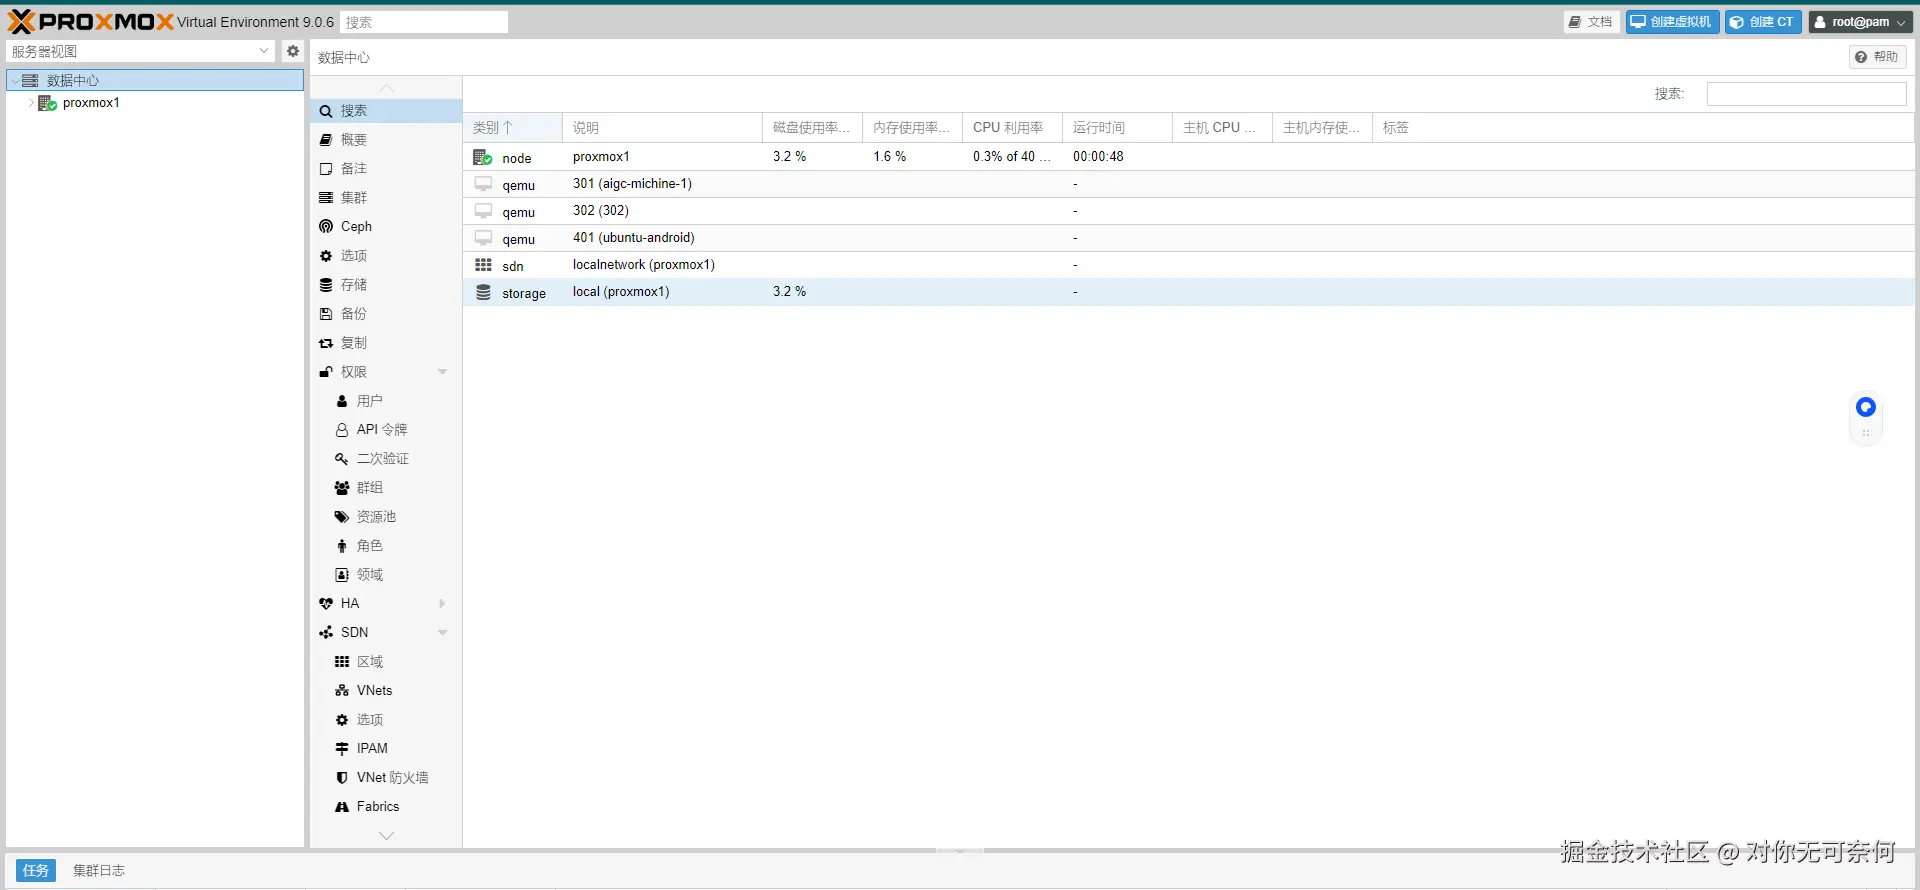
Task: Click the 帮助 help button
Action: [1877, 57]
